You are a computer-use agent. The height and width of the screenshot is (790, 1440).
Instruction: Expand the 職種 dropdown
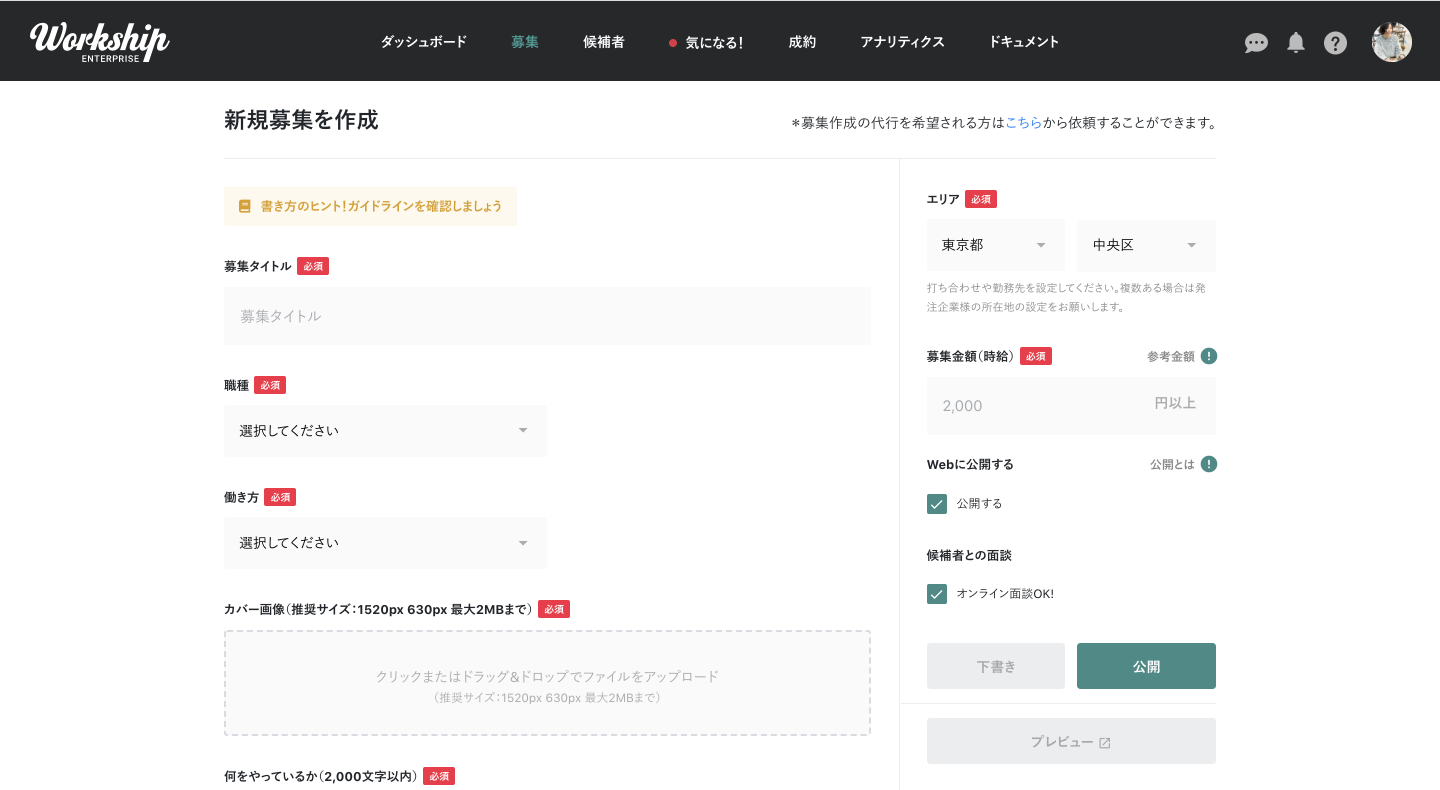(x=385, y=431)
